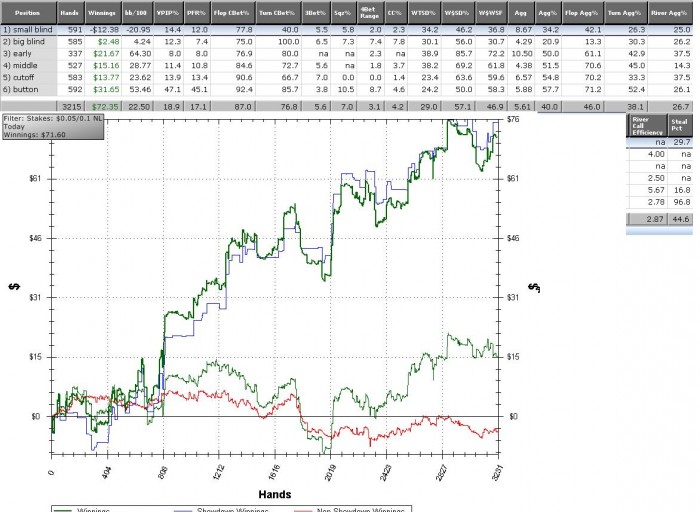Click the button bb/100 value '53.46'
The width and height of the screenshot is (700, 512).
click(140, 89)
